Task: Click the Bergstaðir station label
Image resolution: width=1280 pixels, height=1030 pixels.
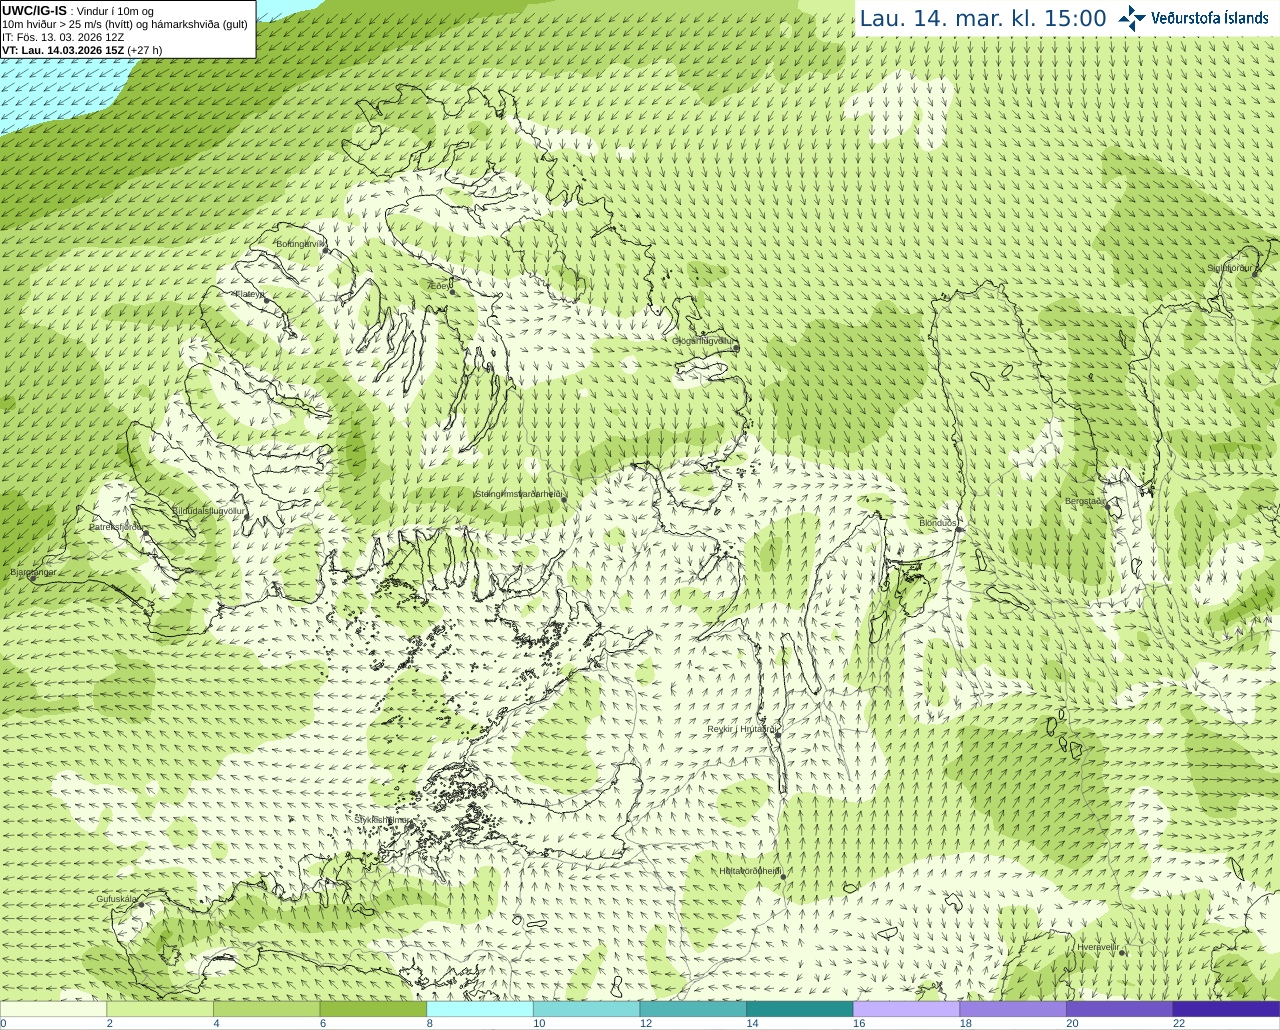Action: (1086, 501)
